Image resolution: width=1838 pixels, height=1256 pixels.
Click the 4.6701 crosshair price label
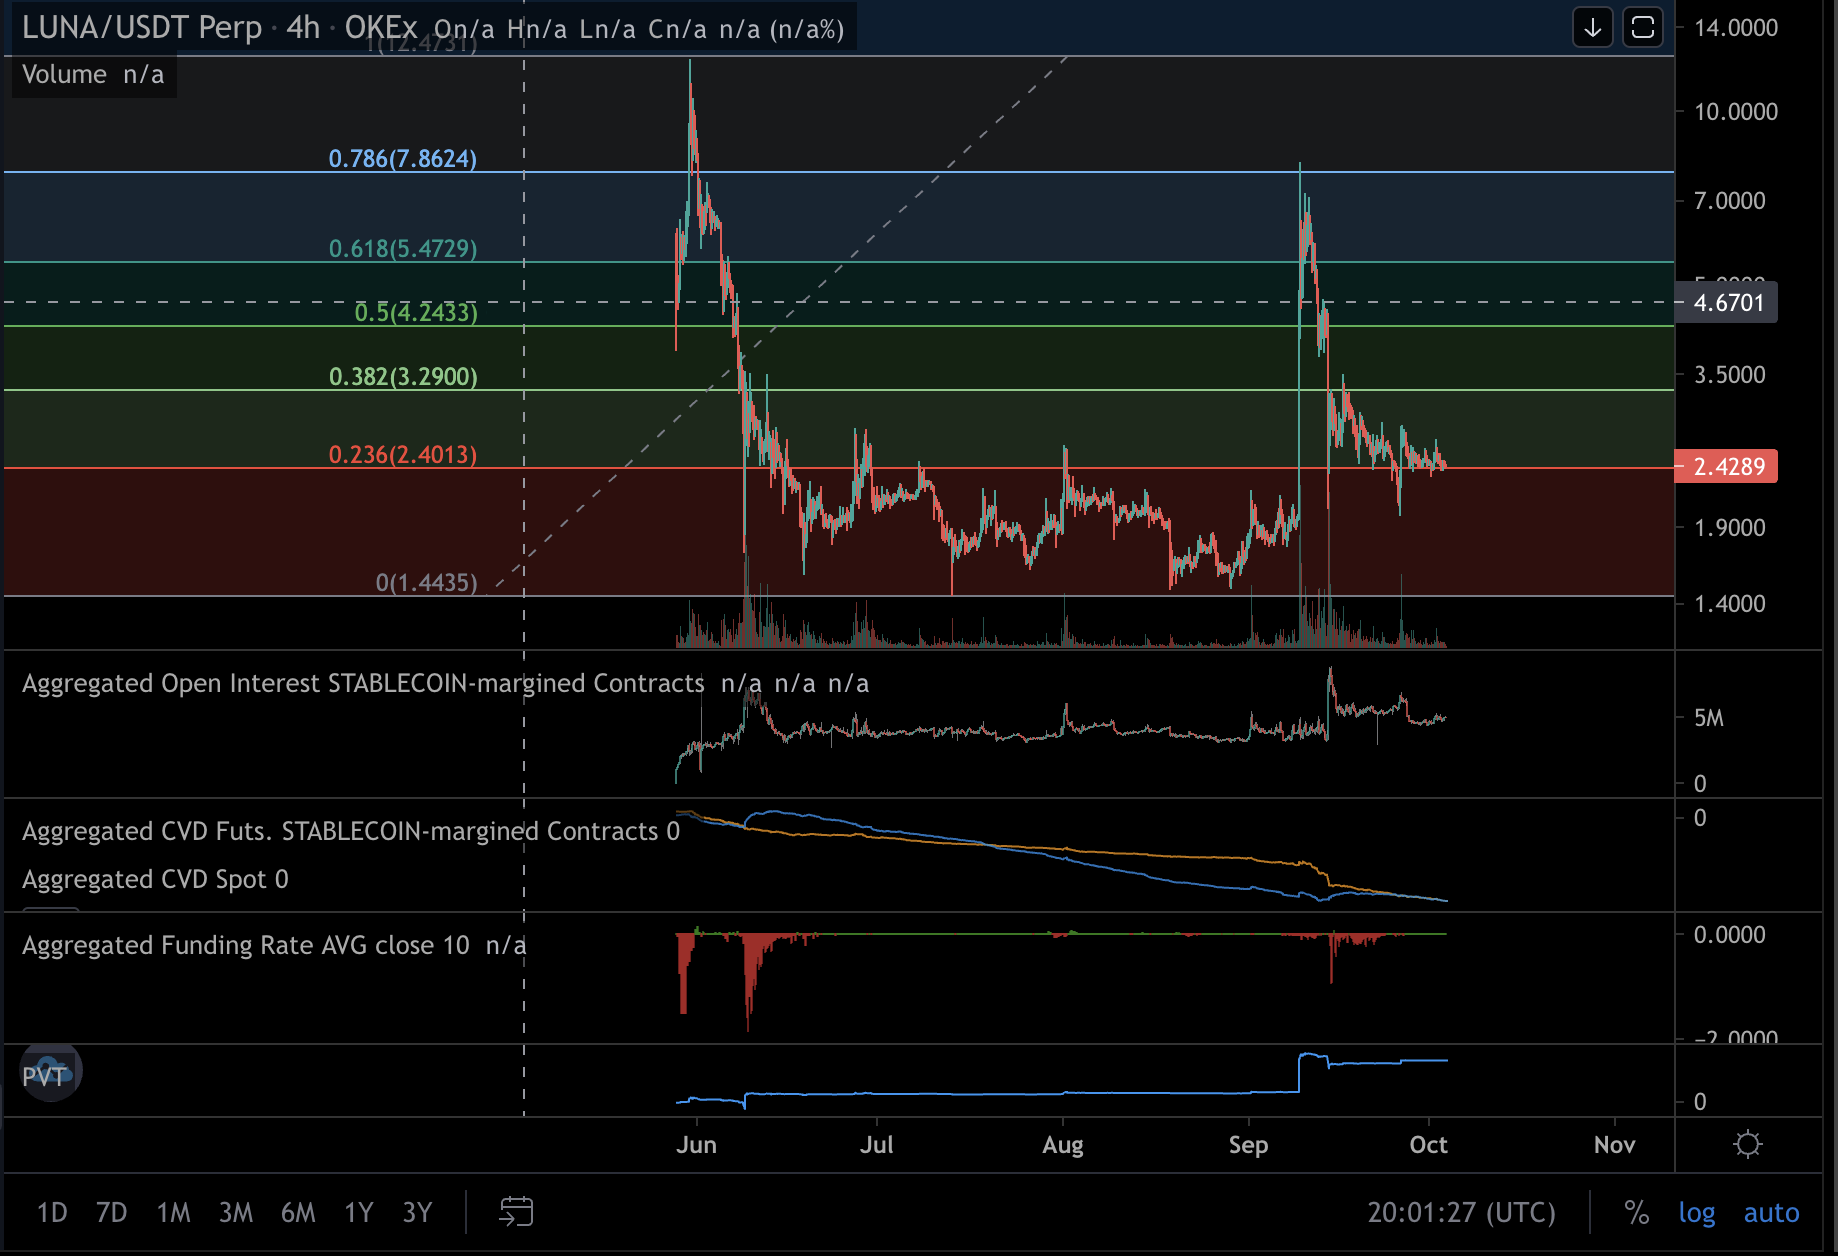point(1727,303)
